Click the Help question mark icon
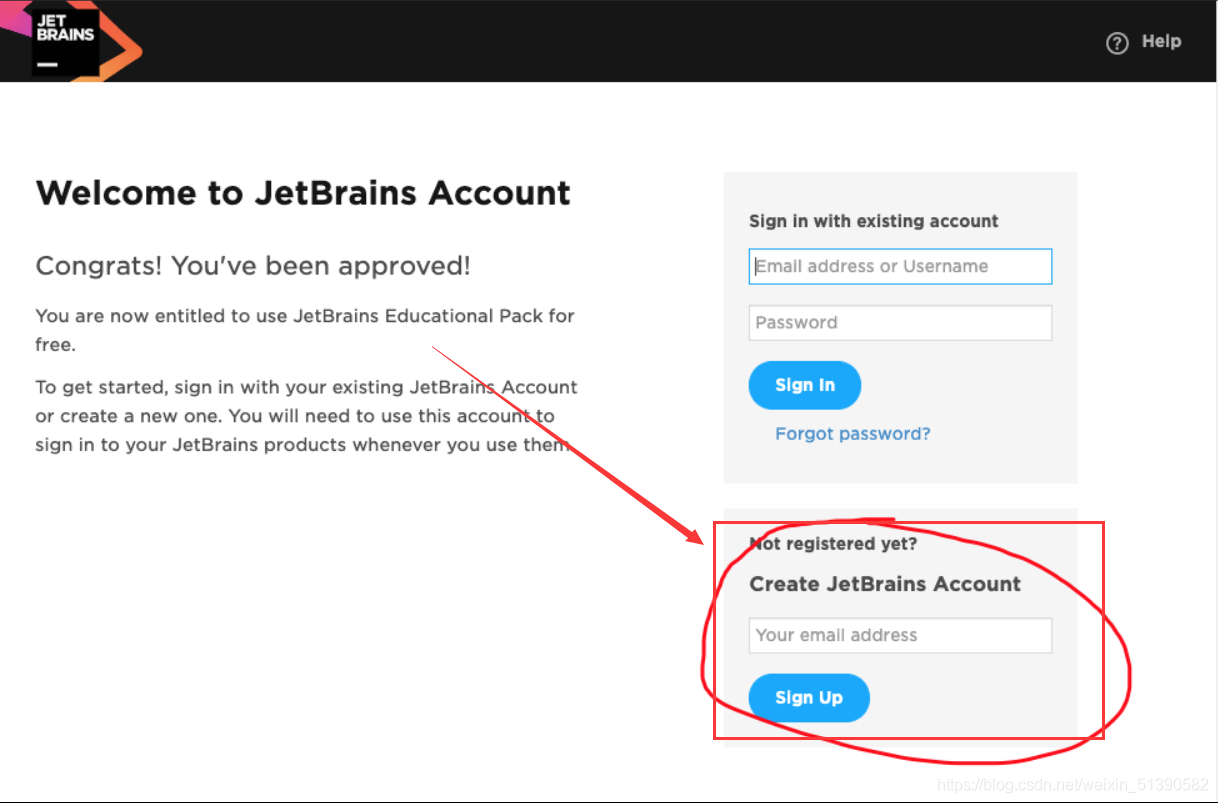 tap(1117, 43)
